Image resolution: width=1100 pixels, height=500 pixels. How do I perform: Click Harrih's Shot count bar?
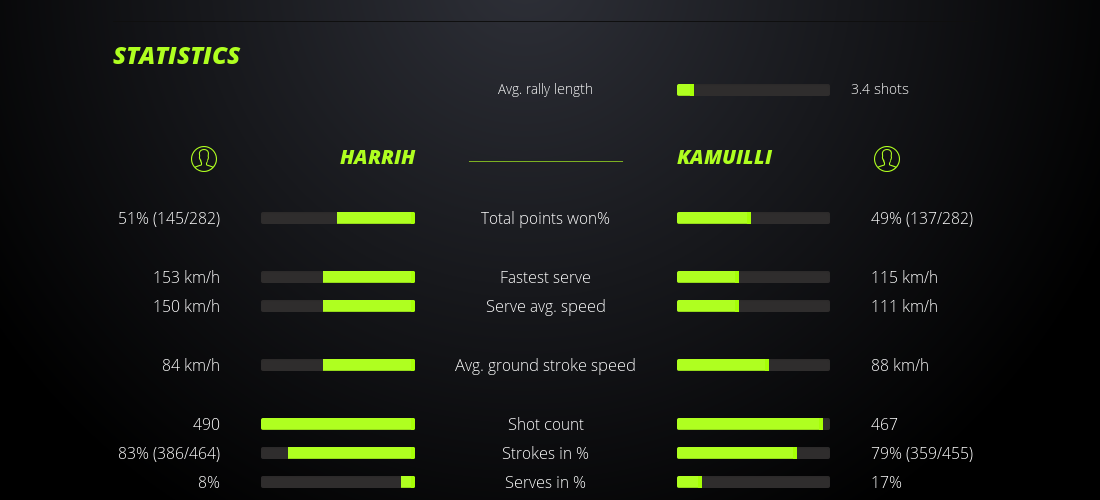(338, 424)
